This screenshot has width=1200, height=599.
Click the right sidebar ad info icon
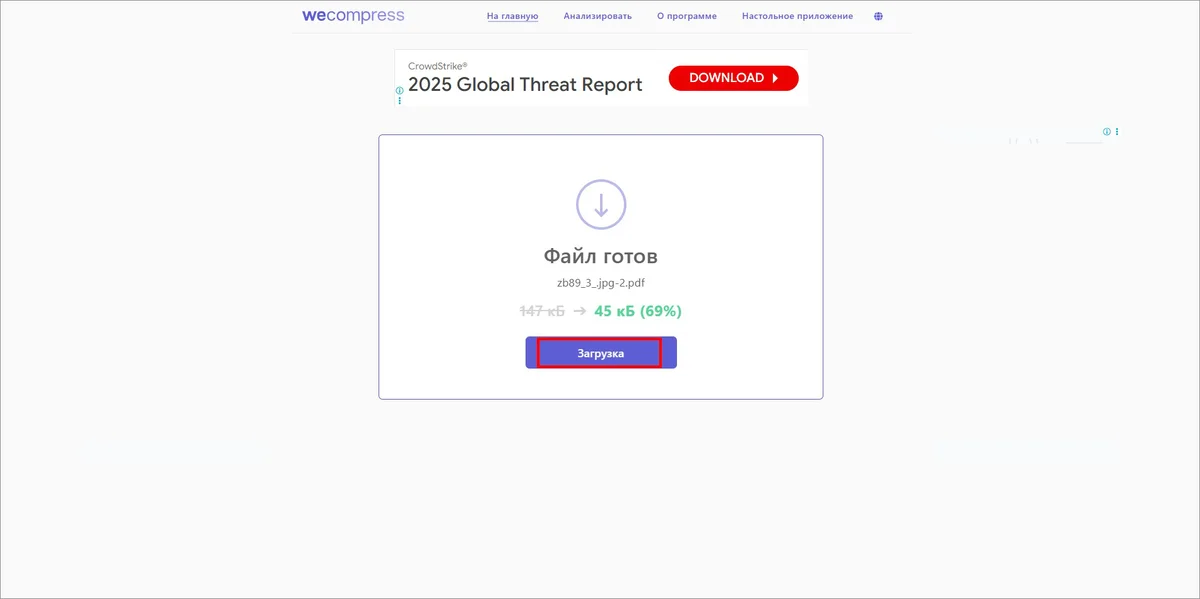(x=1107, y=132)
